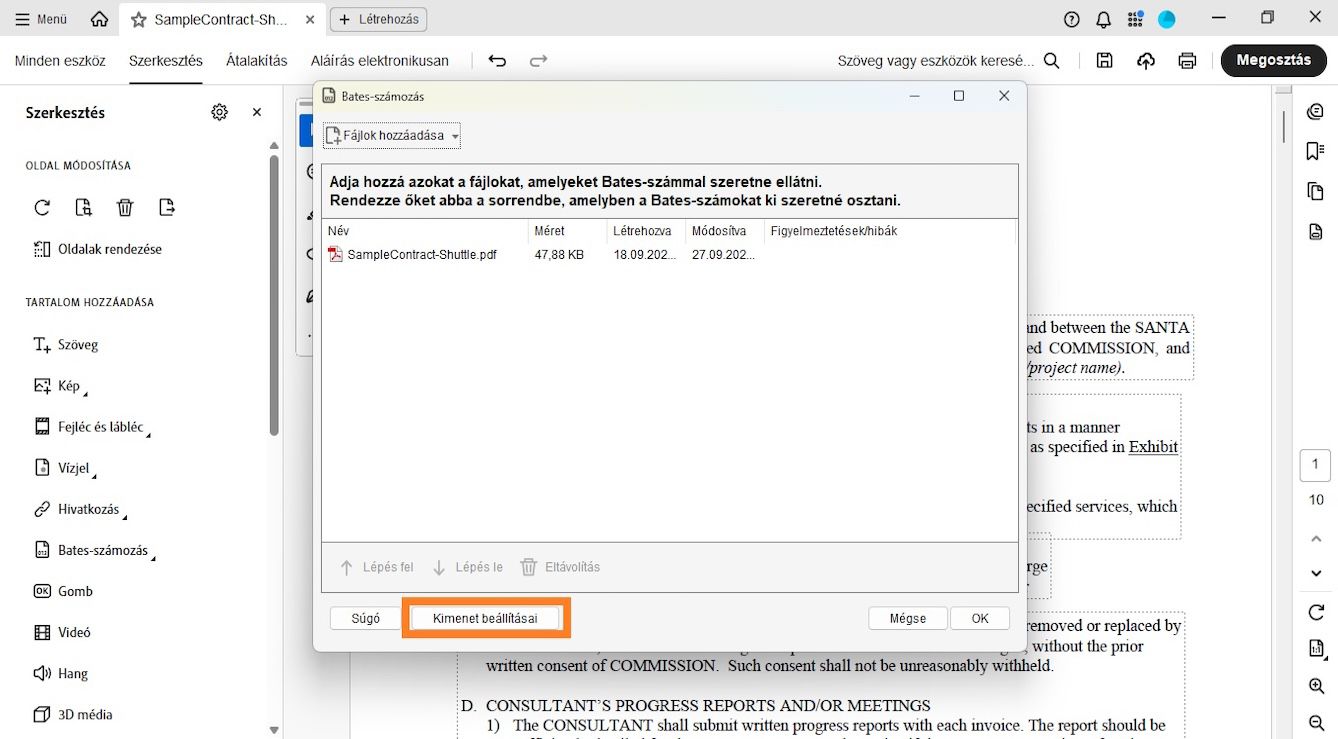
Task: Sort files by the Név column header
Action: [426, 231]
